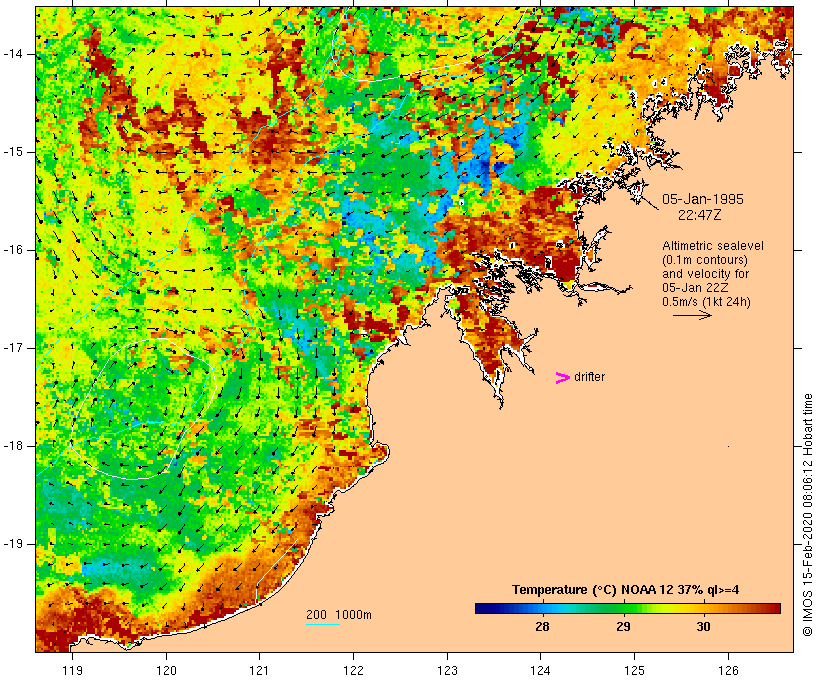Click longitude axis label 122

point(354,670)
